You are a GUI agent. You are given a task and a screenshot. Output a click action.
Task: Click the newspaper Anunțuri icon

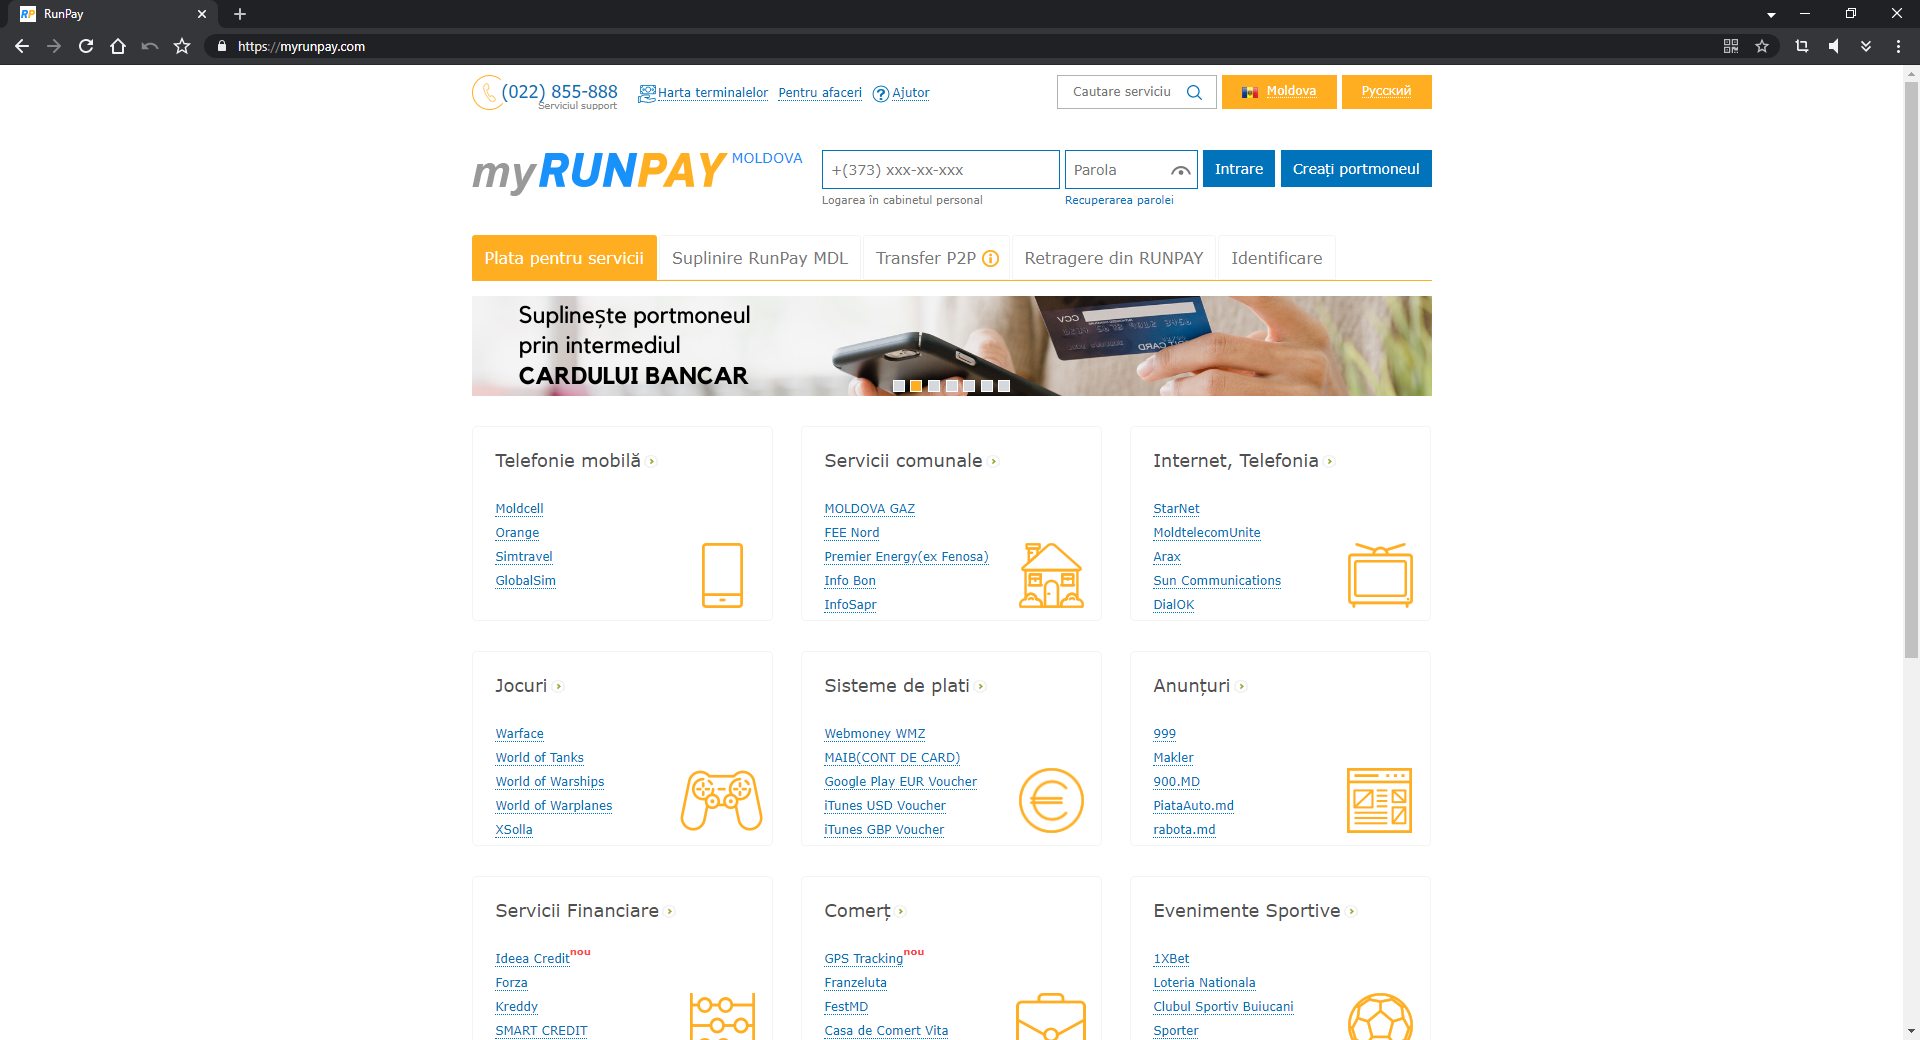pos(1380,800)
